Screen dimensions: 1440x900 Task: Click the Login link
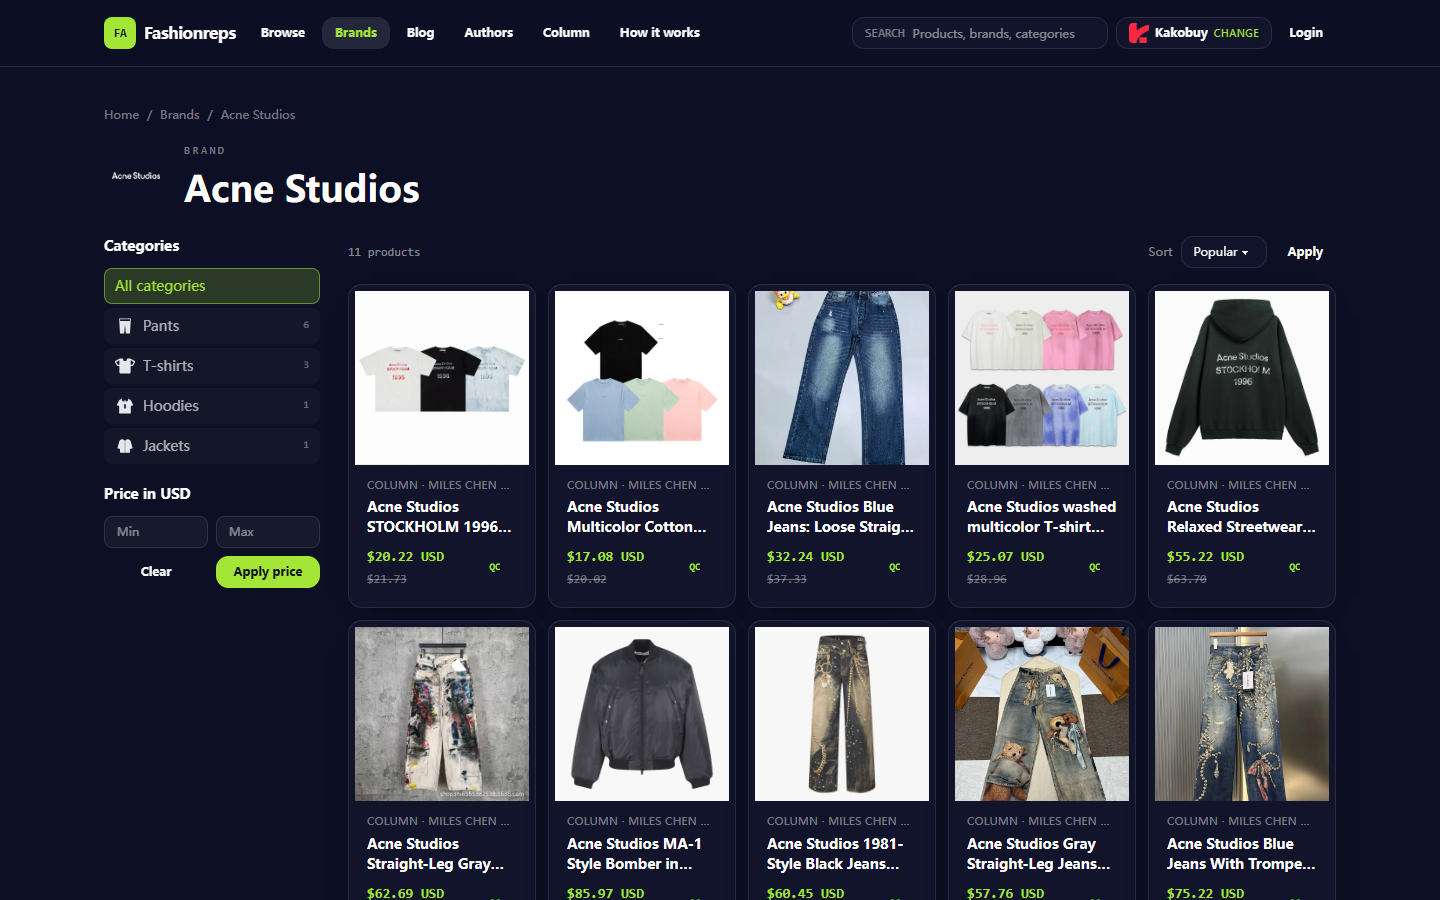[1306, 33]
